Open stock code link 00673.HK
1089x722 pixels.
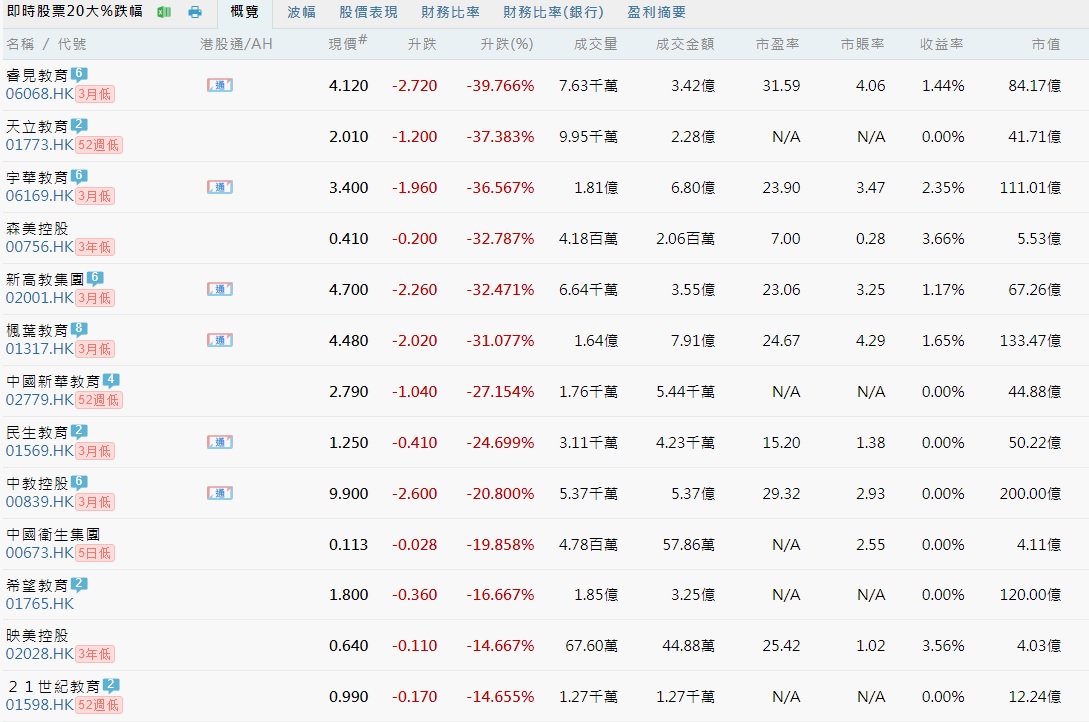click(x=40, y=553)
